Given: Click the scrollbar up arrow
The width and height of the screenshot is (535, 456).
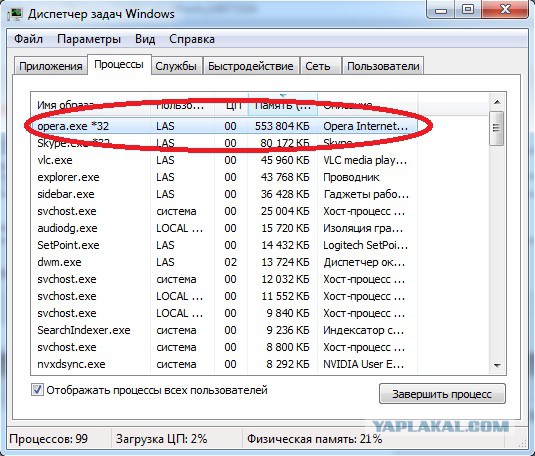Looking at the screenshot, I should [497, 102].
